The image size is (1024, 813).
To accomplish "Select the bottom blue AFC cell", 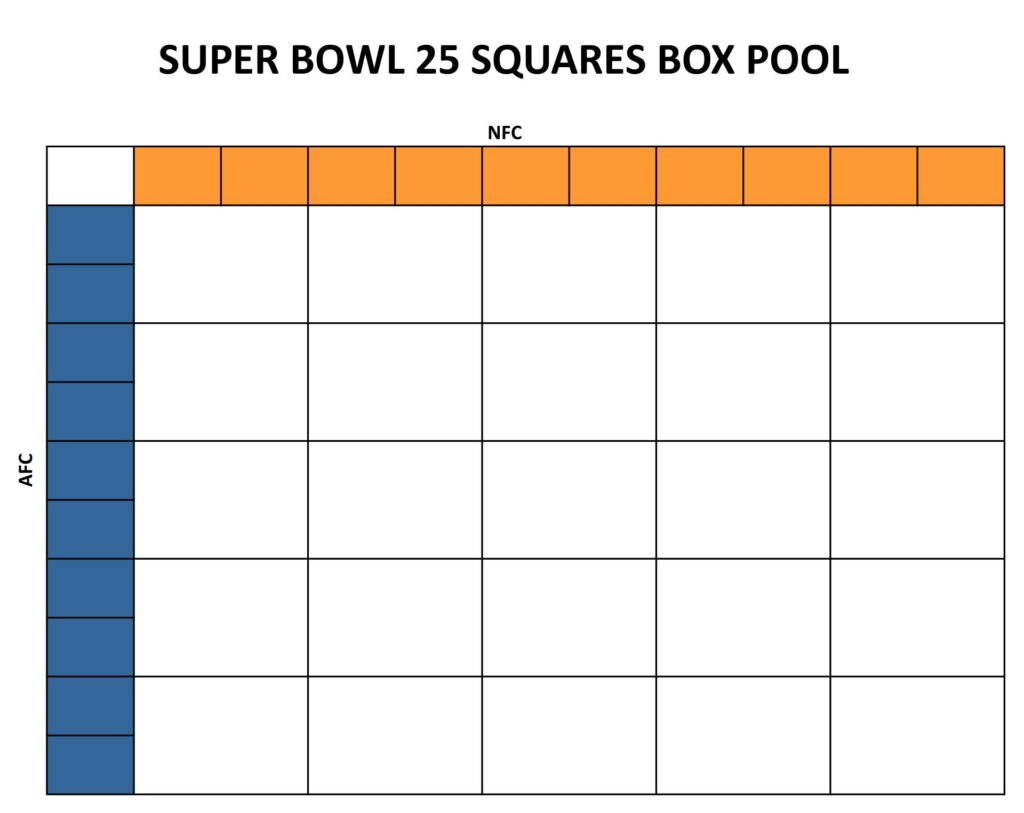I will [90, 765].
